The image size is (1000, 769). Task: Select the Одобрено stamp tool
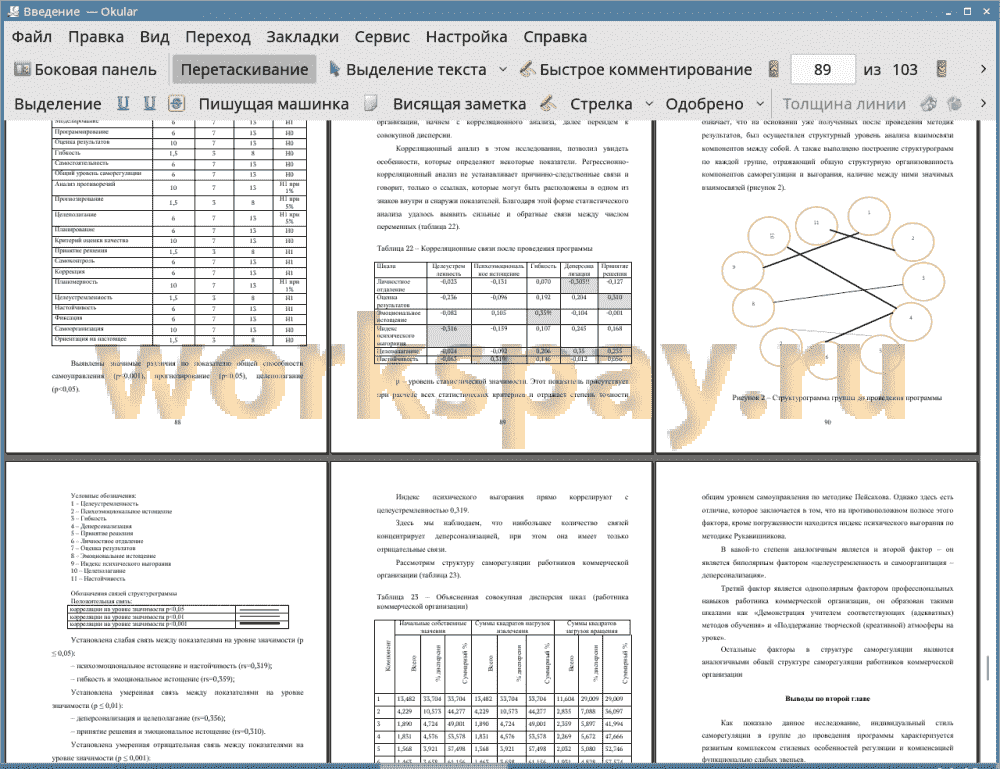pos(705,104)
